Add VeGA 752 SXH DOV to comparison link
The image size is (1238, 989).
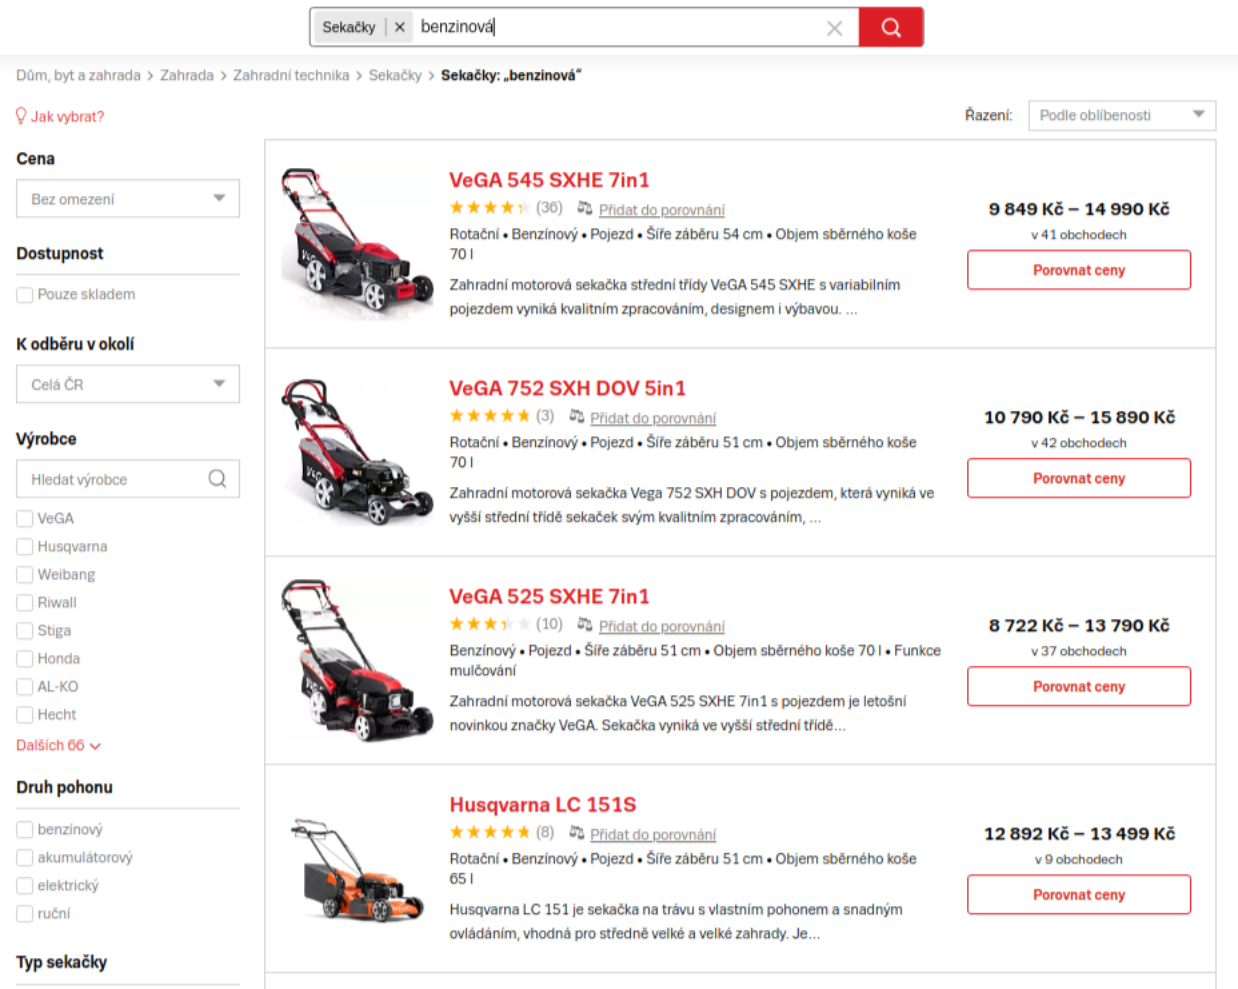click(653, 418)
